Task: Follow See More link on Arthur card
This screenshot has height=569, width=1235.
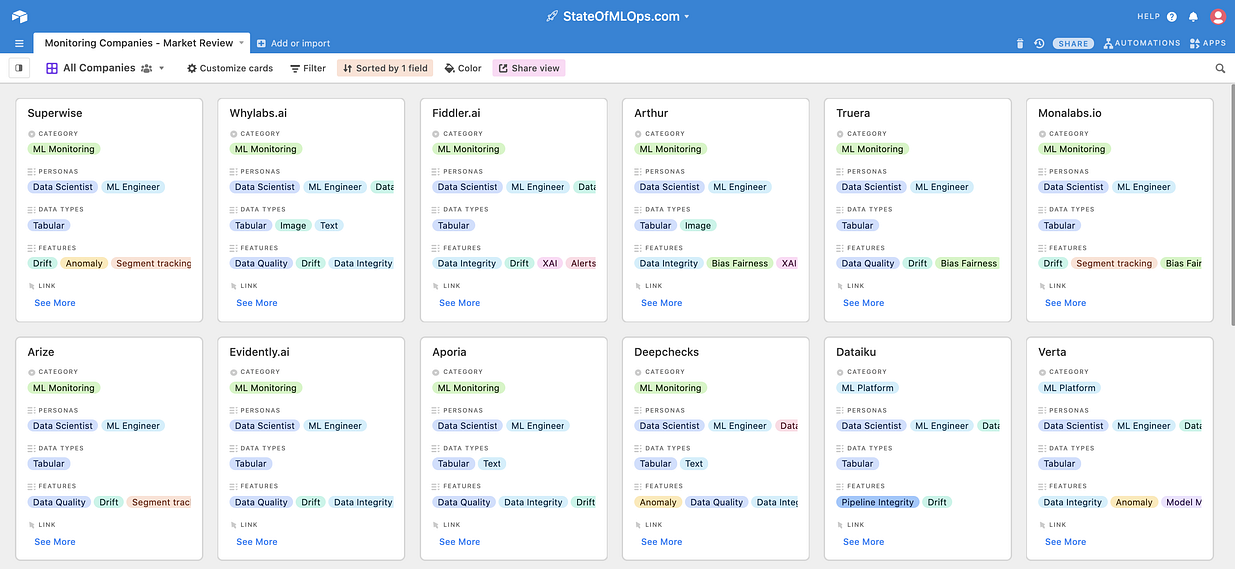Action: point(662,303)
